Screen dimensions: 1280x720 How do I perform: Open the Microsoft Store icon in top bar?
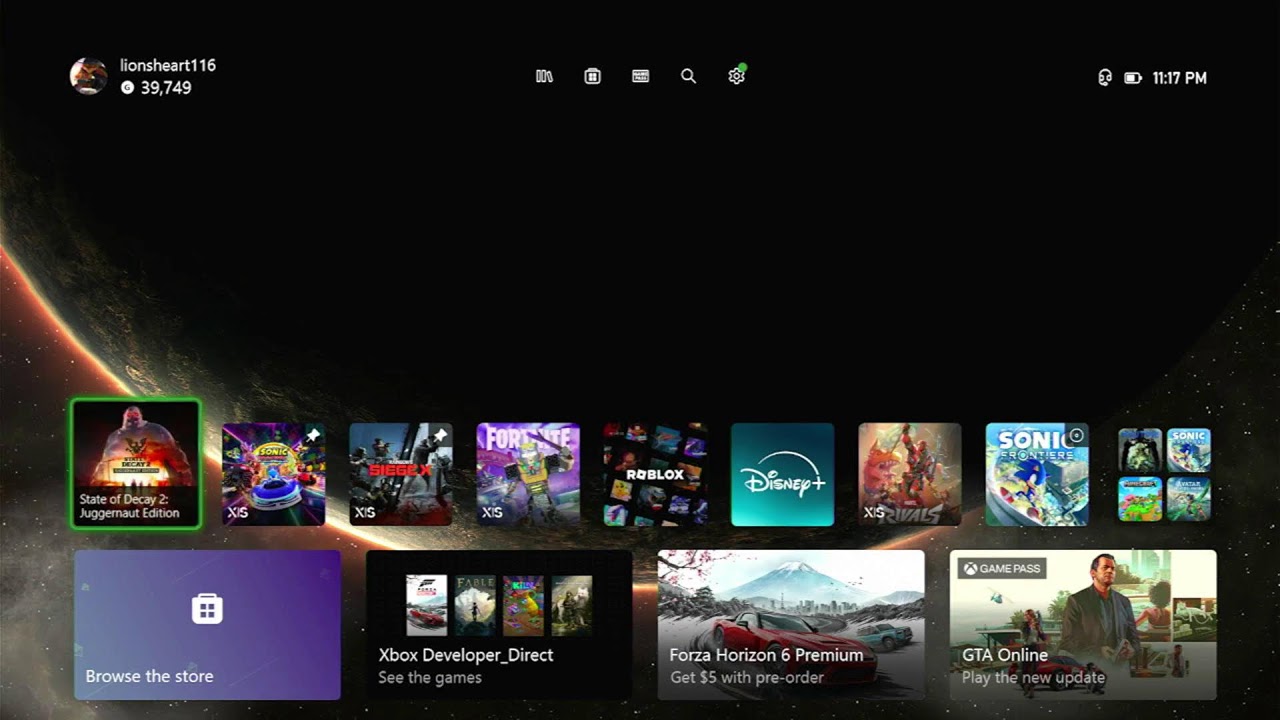click(x=592, y=76)
